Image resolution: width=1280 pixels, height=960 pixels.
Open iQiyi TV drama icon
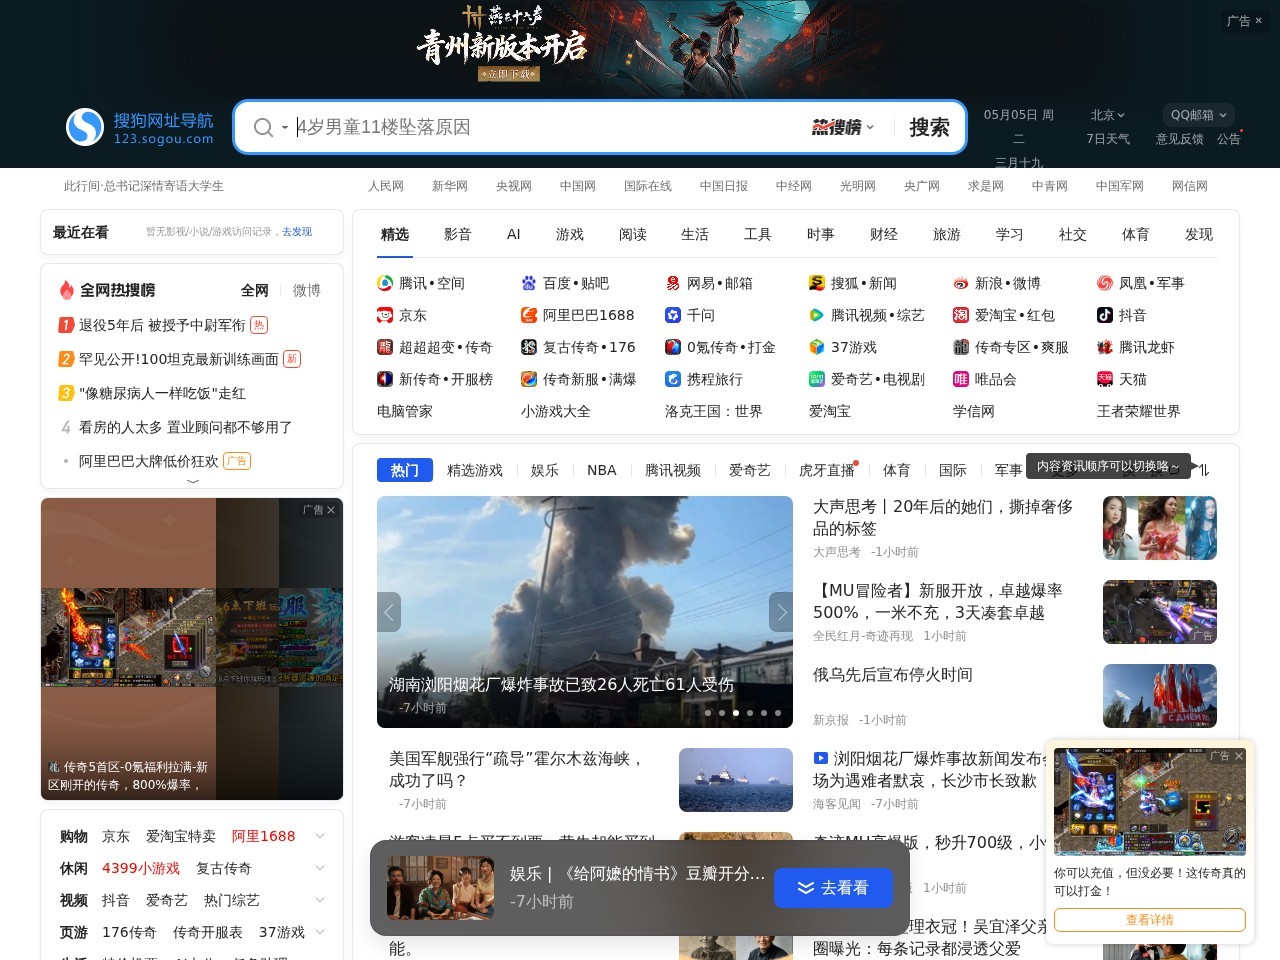(817, 379)
